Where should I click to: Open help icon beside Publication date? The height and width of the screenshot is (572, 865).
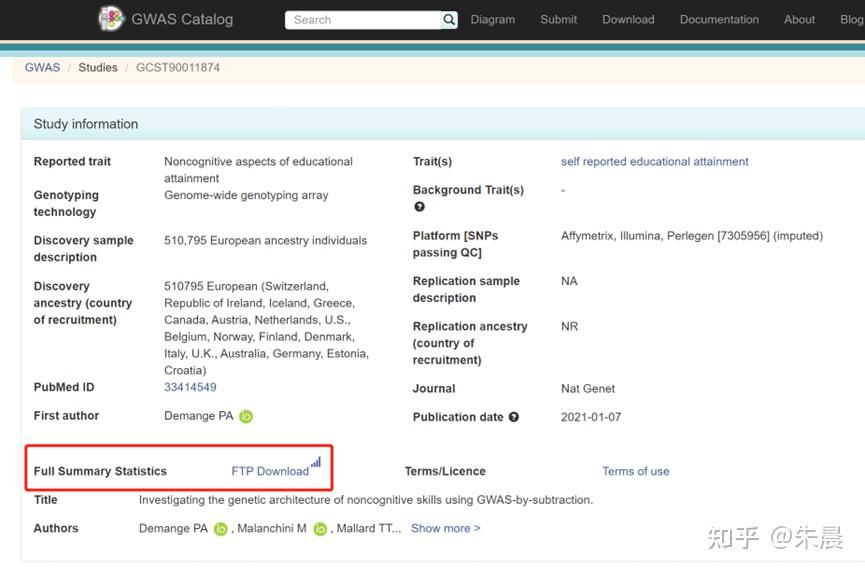[514, 417]
